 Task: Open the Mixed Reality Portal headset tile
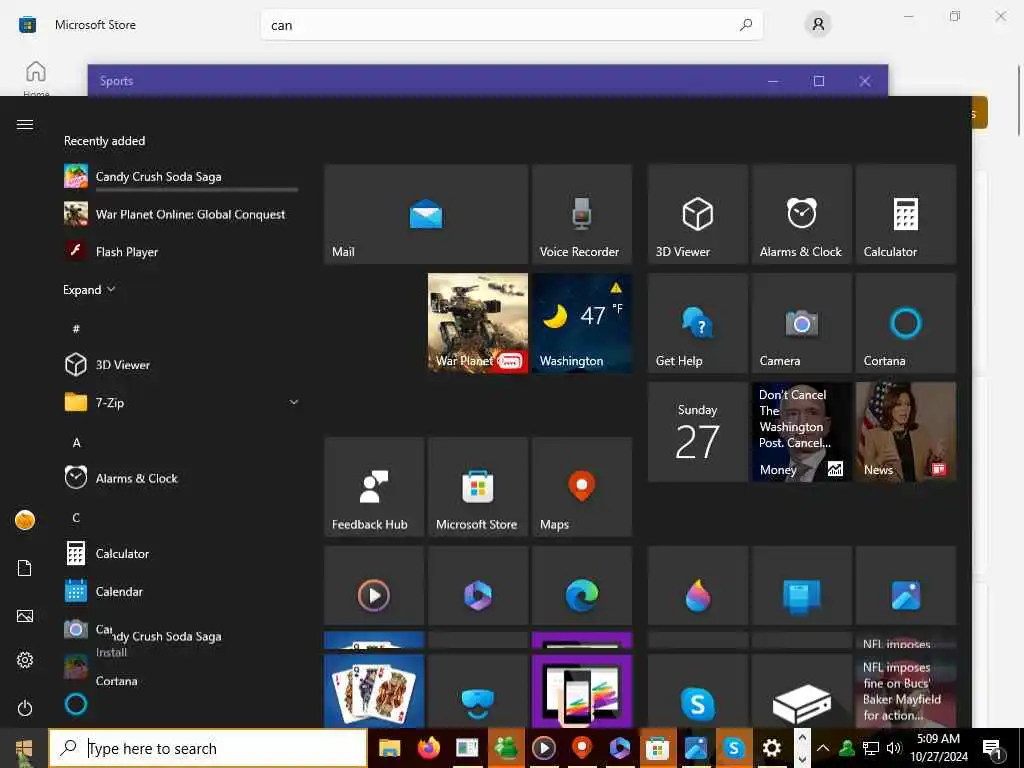point(477,691)
